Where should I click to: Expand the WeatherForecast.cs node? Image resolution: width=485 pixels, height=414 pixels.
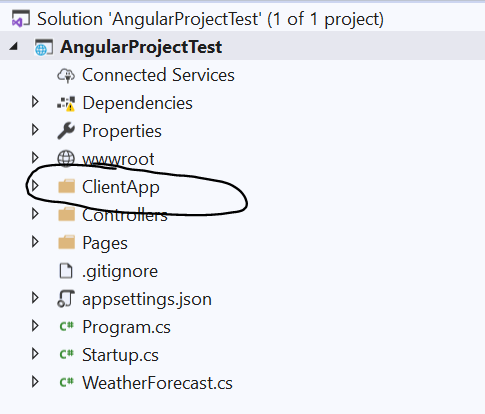click(35, 382)
